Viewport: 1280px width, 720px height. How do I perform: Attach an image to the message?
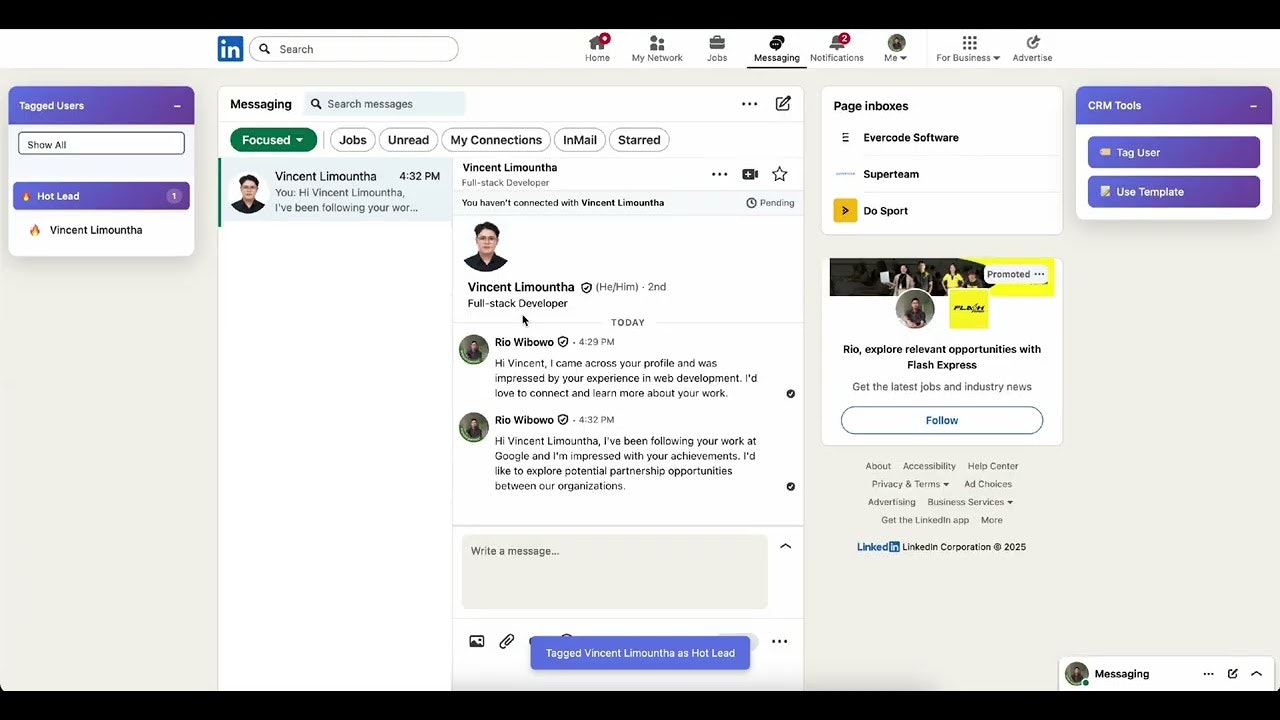pos(477,641)
